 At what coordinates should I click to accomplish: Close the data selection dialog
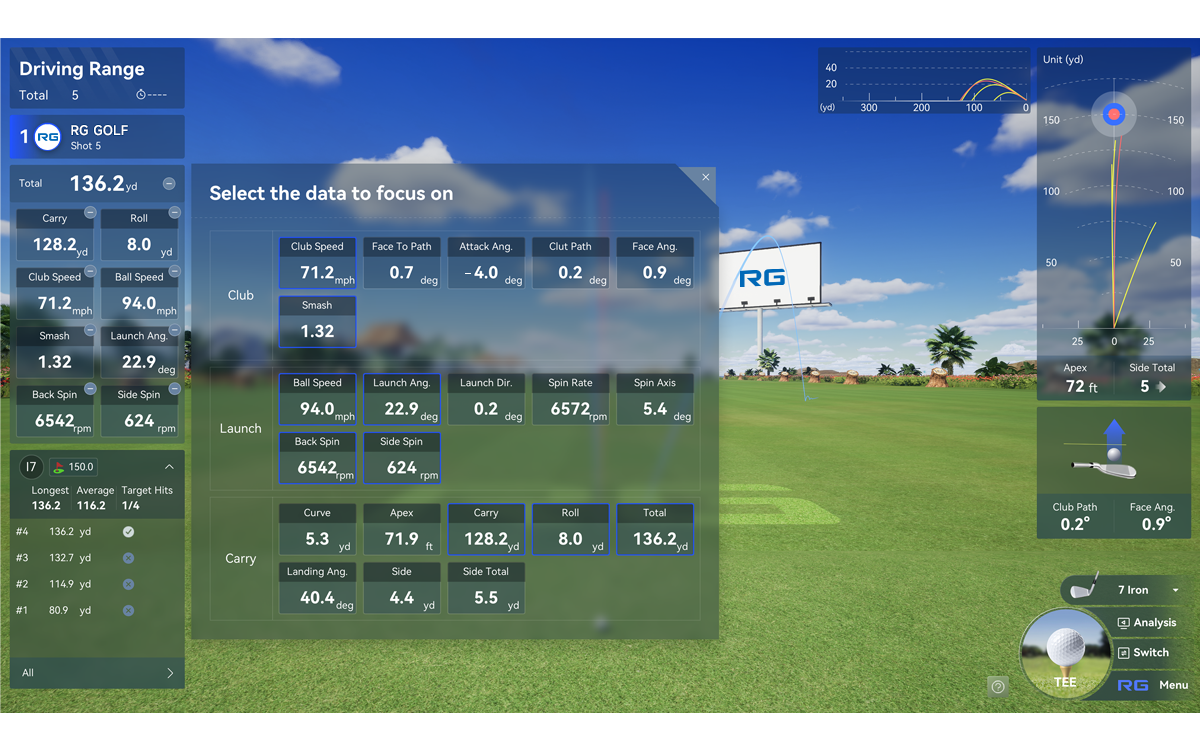pos(705,177)
